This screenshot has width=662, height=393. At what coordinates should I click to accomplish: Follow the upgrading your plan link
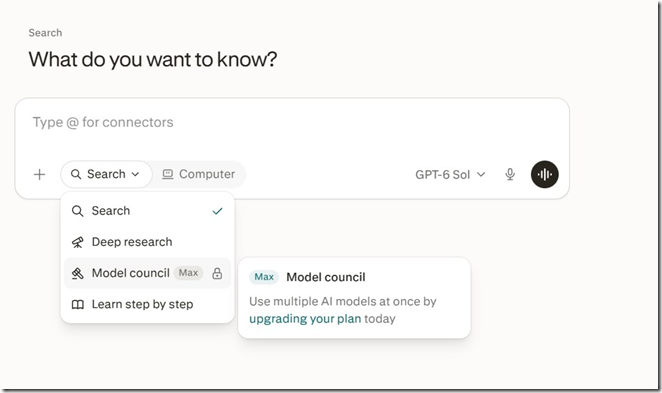tap(305, 319)
